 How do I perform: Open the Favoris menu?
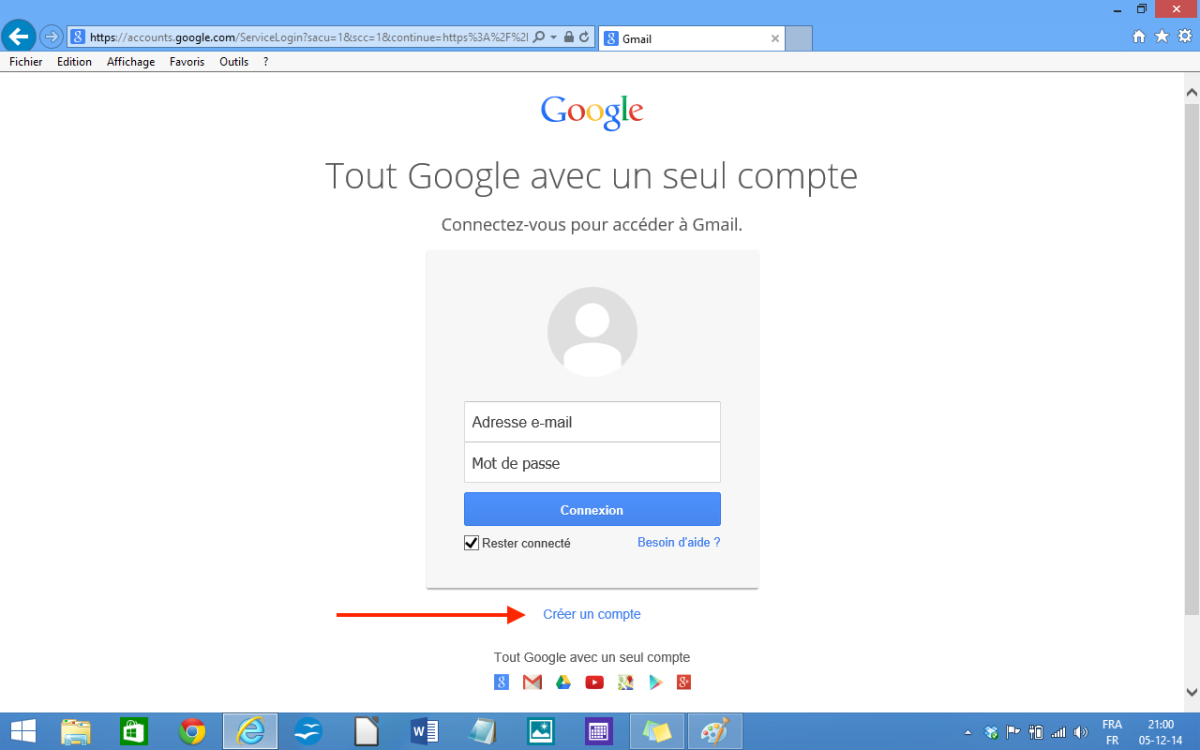point(187,62)
